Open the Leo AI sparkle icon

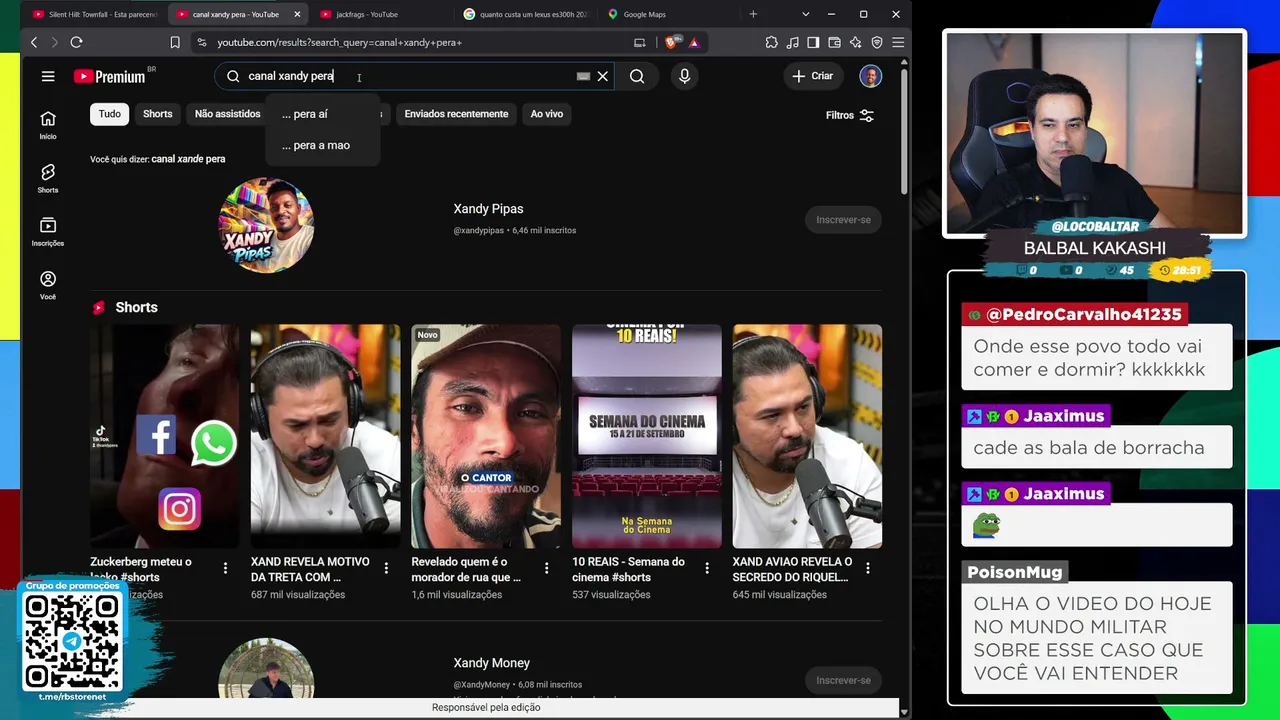pos(855,42)
